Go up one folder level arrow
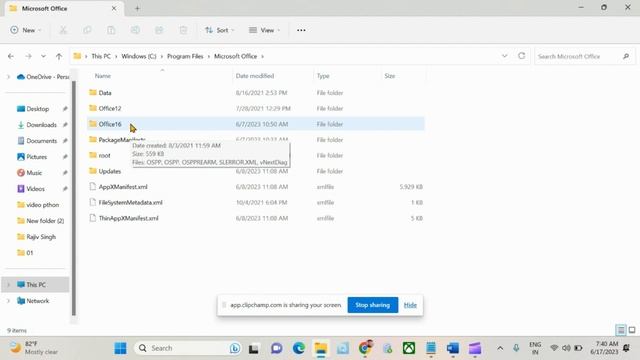Screen dimensions: 640x360 (59, 56)
